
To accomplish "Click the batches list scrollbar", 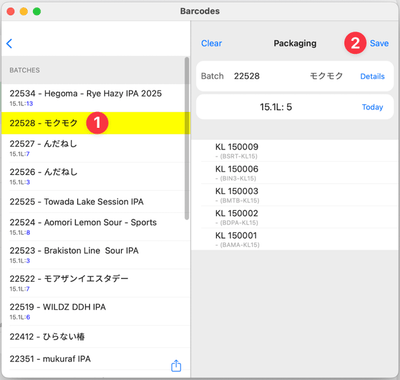I will tap(187, 138).
